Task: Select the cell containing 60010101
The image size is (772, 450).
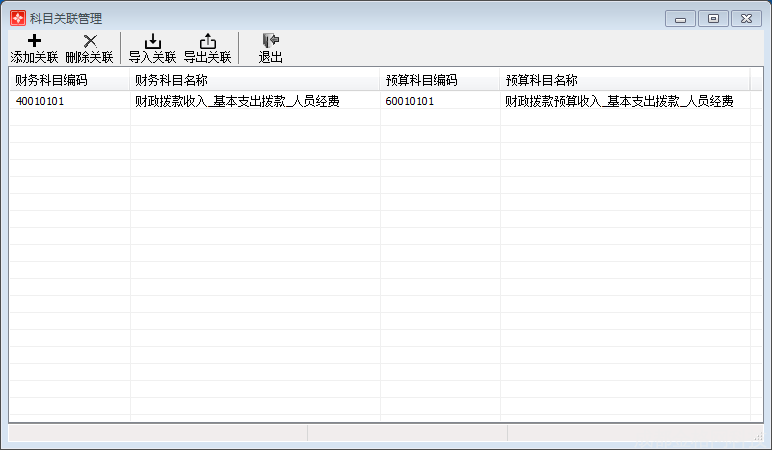Action: [x=409, y=101]
